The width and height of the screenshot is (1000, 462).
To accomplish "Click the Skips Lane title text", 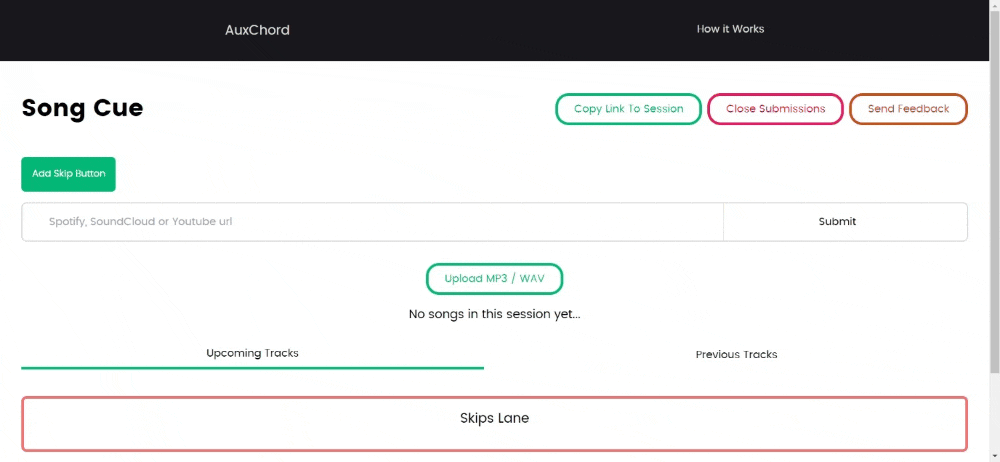I will (x=494, y=418).
